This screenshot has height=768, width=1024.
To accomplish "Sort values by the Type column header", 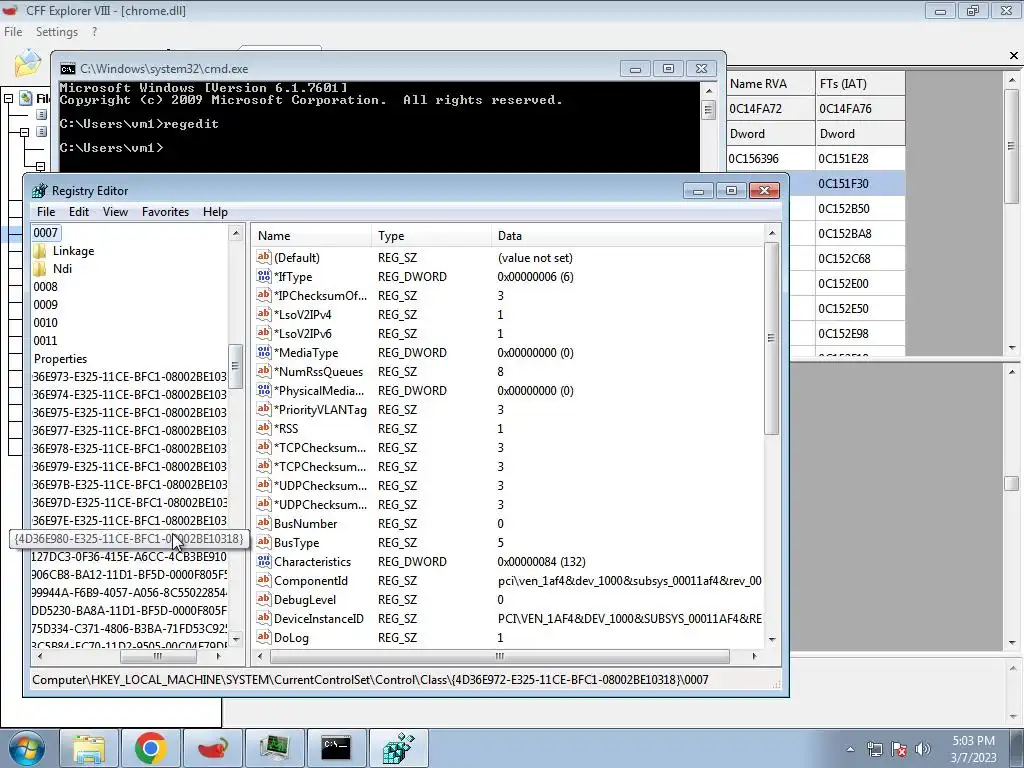I will [x=431, y=236].
